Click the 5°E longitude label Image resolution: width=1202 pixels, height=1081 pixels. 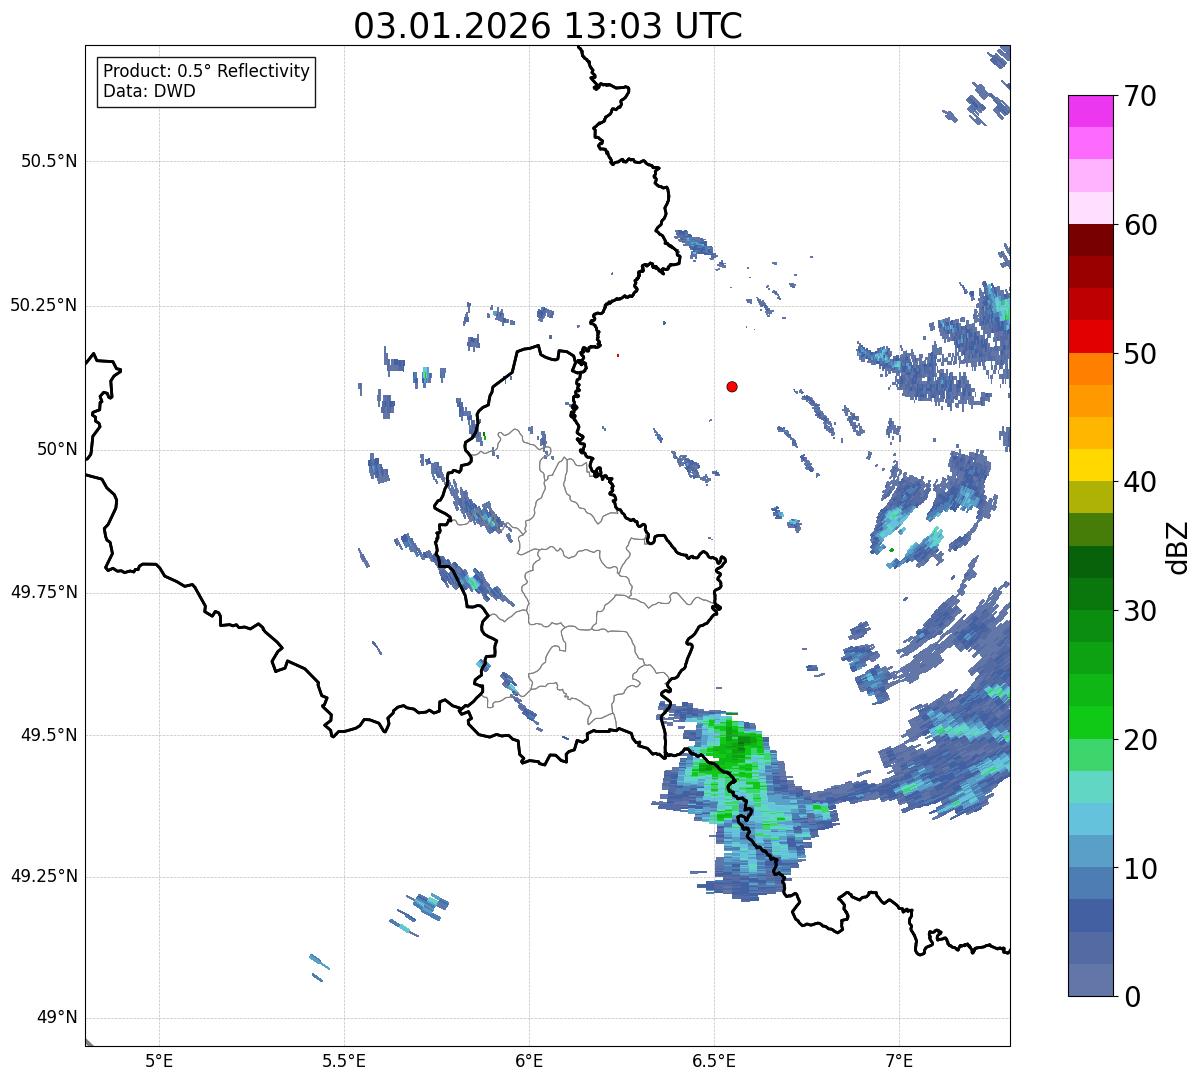[159, 1061]
